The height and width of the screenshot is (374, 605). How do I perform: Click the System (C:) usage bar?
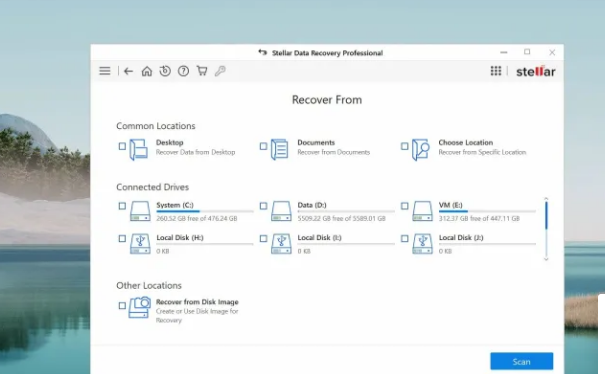(205, 211)
